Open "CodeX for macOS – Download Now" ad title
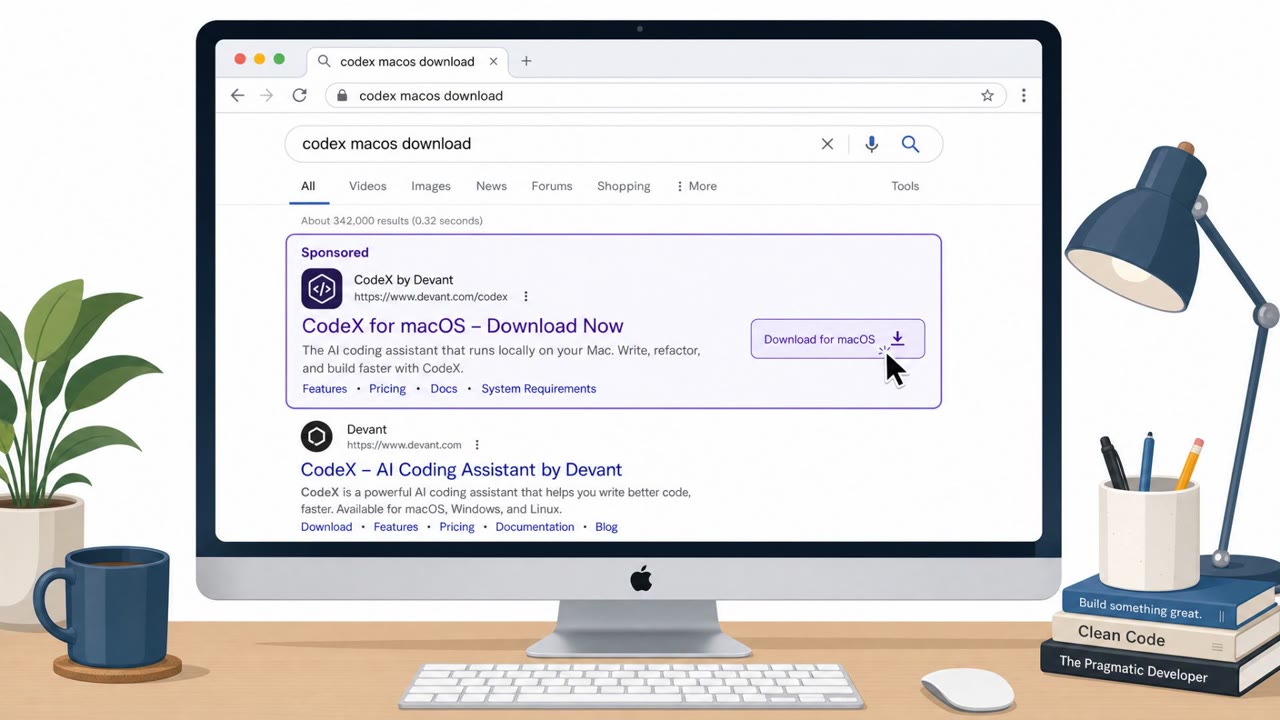Screen dimensions: 1280x720 click(462, 326)
